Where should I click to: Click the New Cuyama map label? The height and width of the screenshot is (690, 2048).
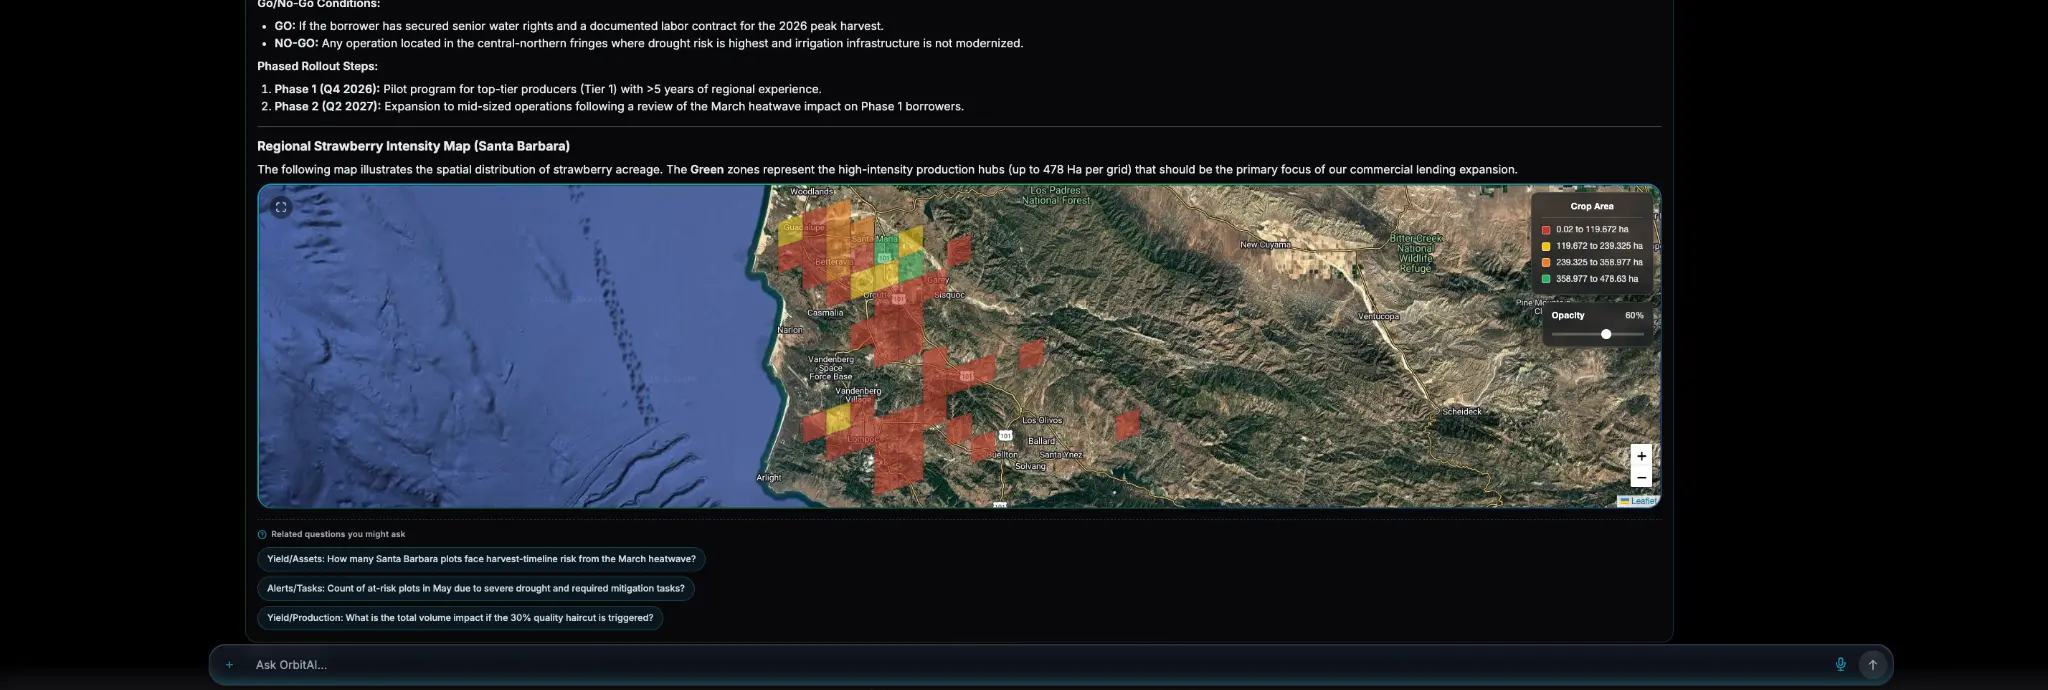1265,244
